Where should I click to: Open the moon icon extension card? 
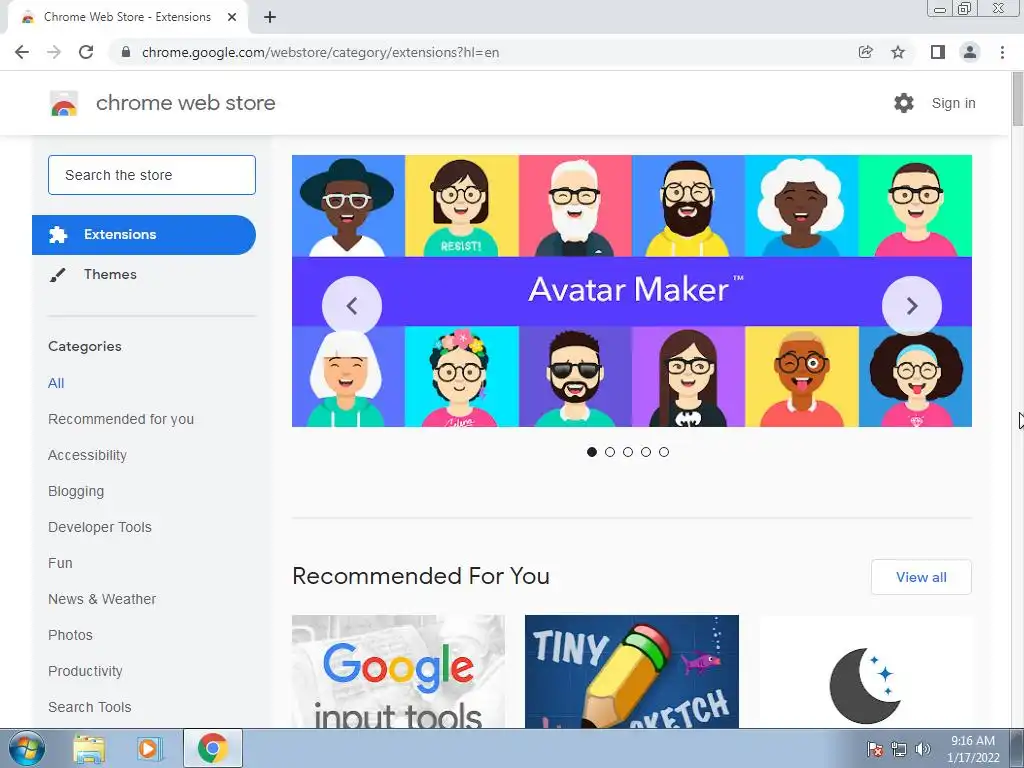[x=865, y=671]
